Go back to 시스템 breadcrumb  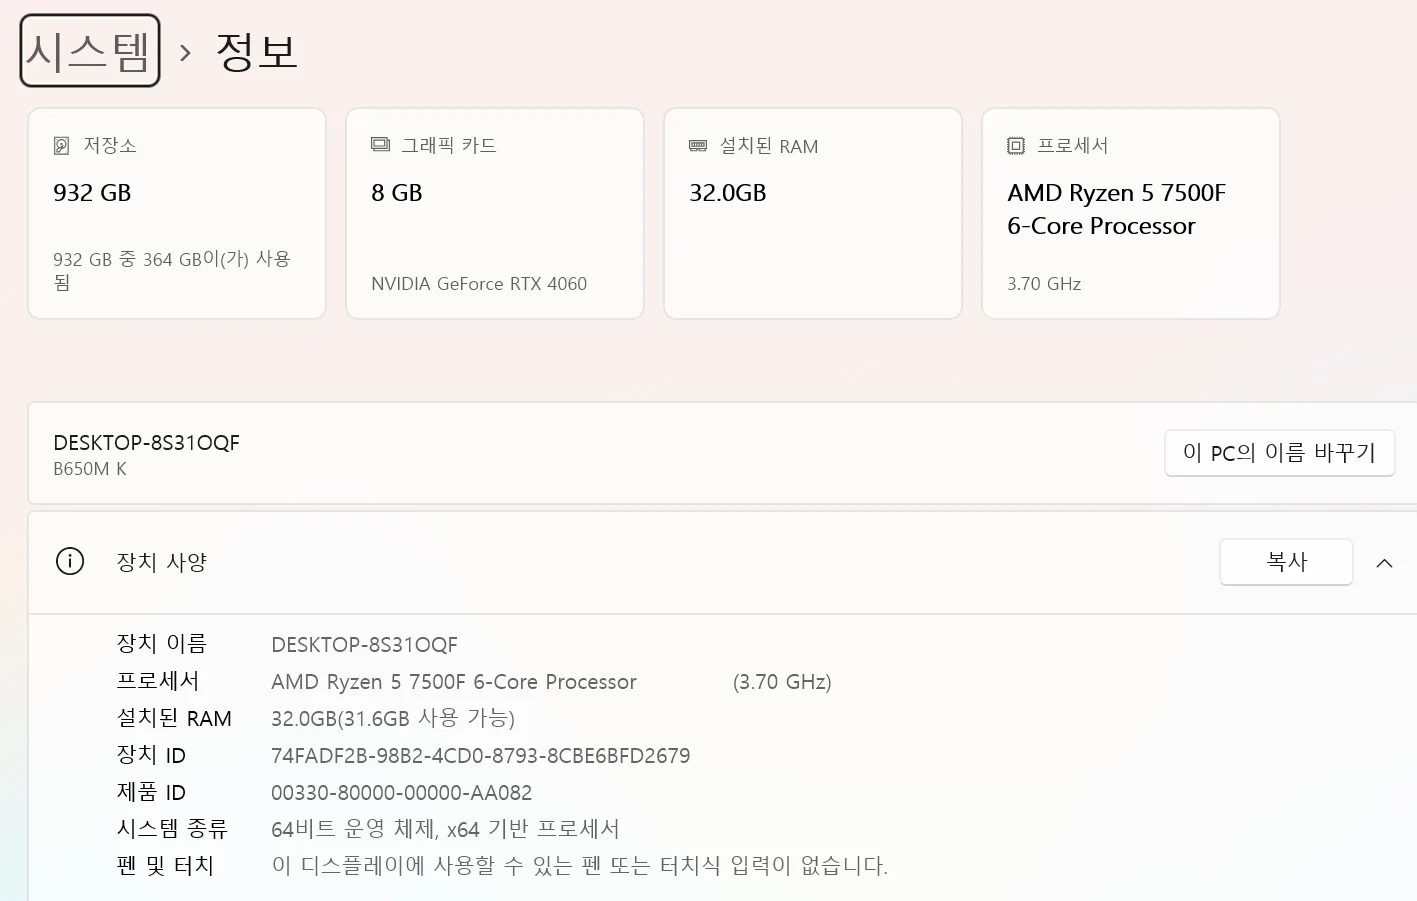[90, 51]
